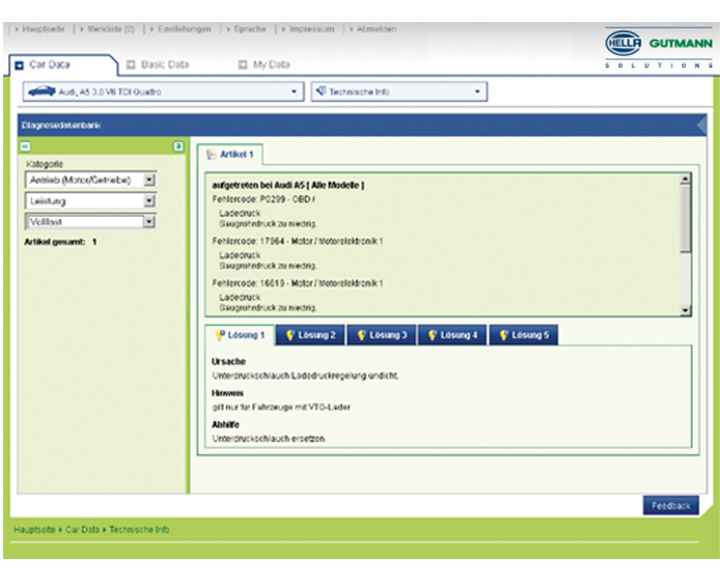Click the Basic Data tab icon
Screen dimensions: 720x580
click(x=130, y=65)
